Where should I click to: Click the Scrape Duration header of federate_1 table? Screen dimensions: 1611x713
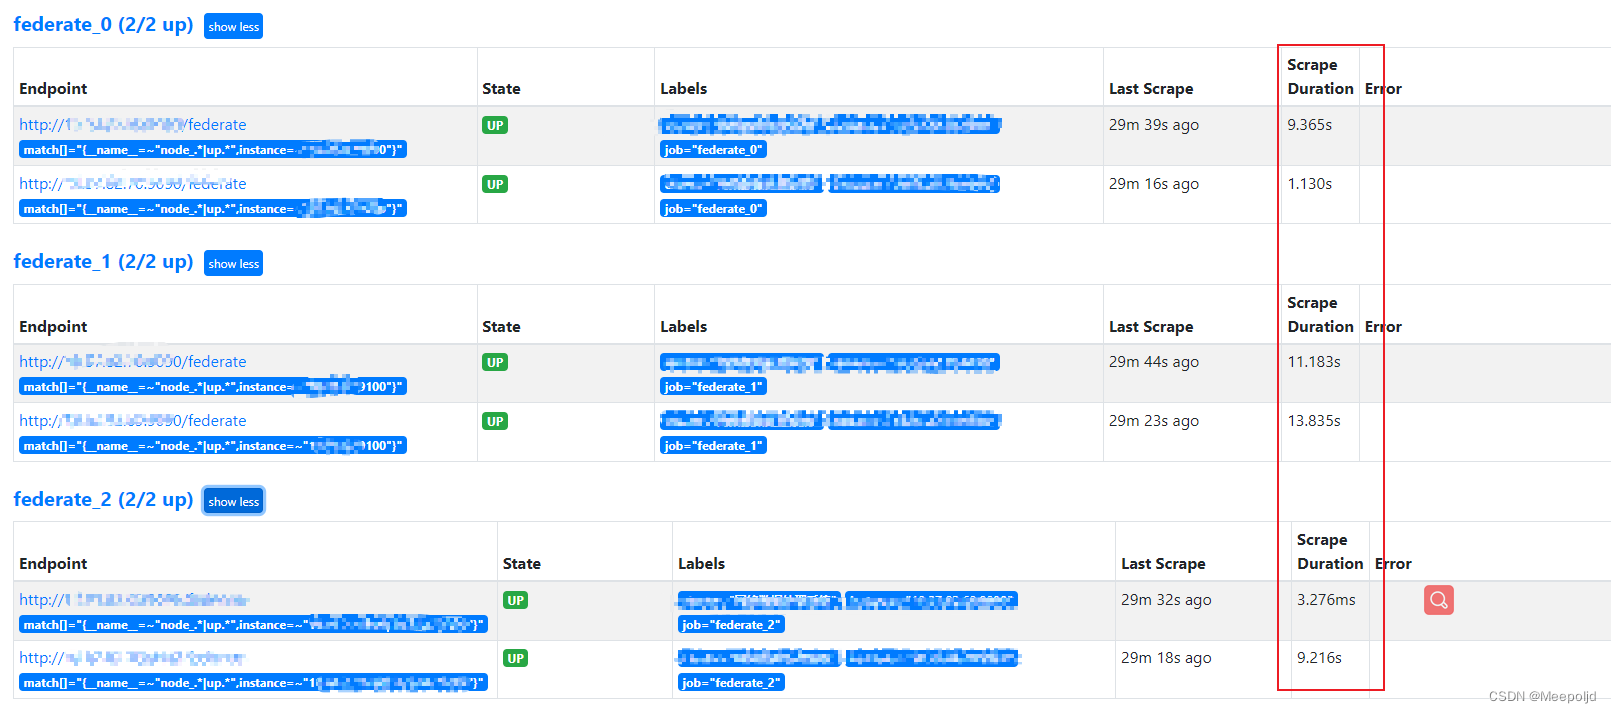(1320, 315)
